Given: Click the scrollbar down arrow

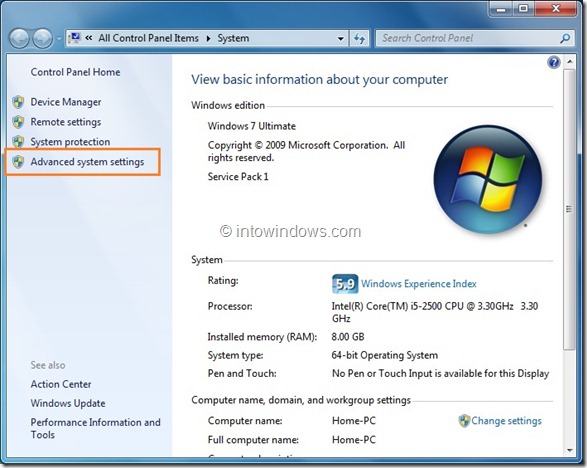Looking at the screenshot, I should [569, 450].
